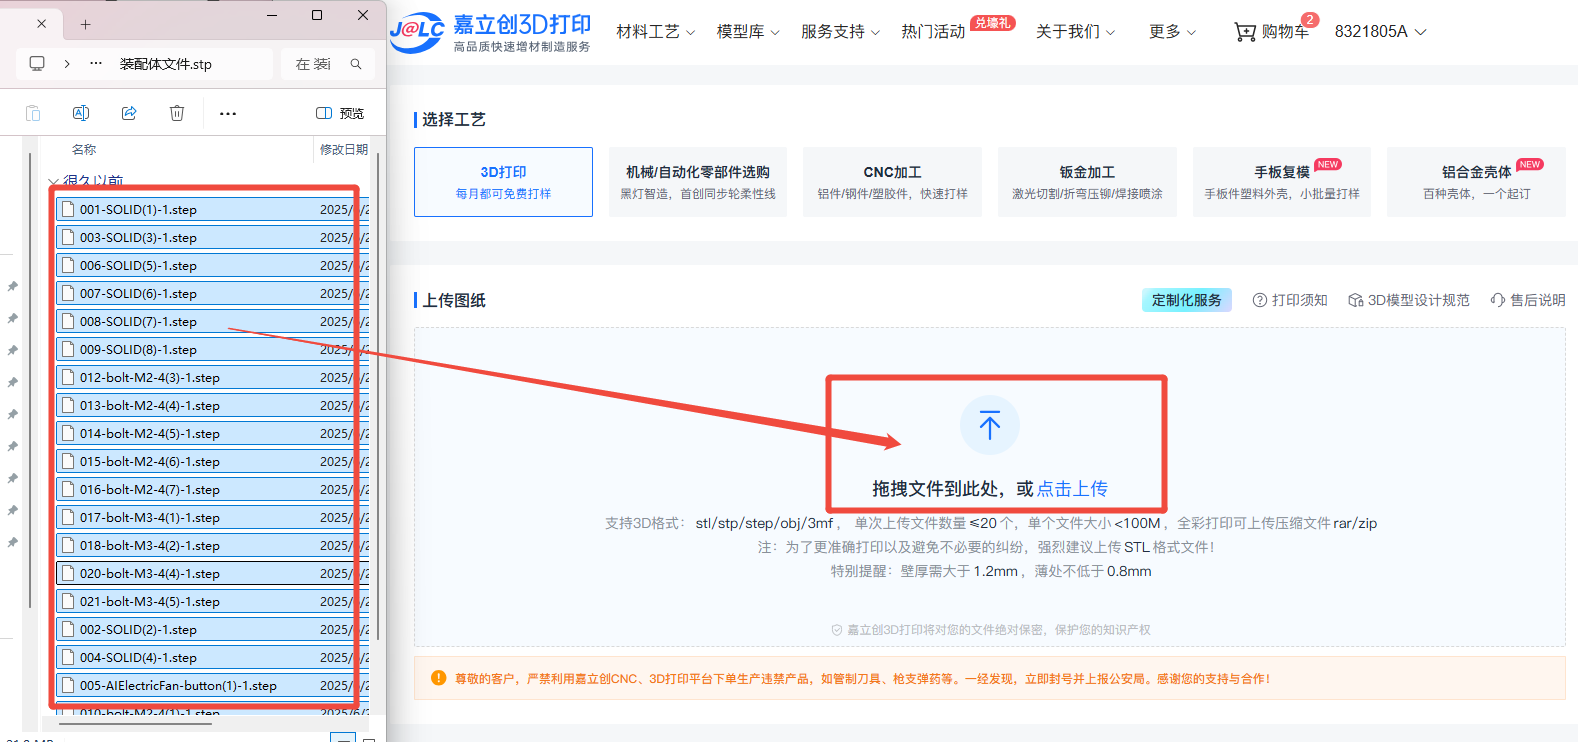1578x742 pixels.
Task: Select the CNC加工 process tab
Action: coord(892,182)
